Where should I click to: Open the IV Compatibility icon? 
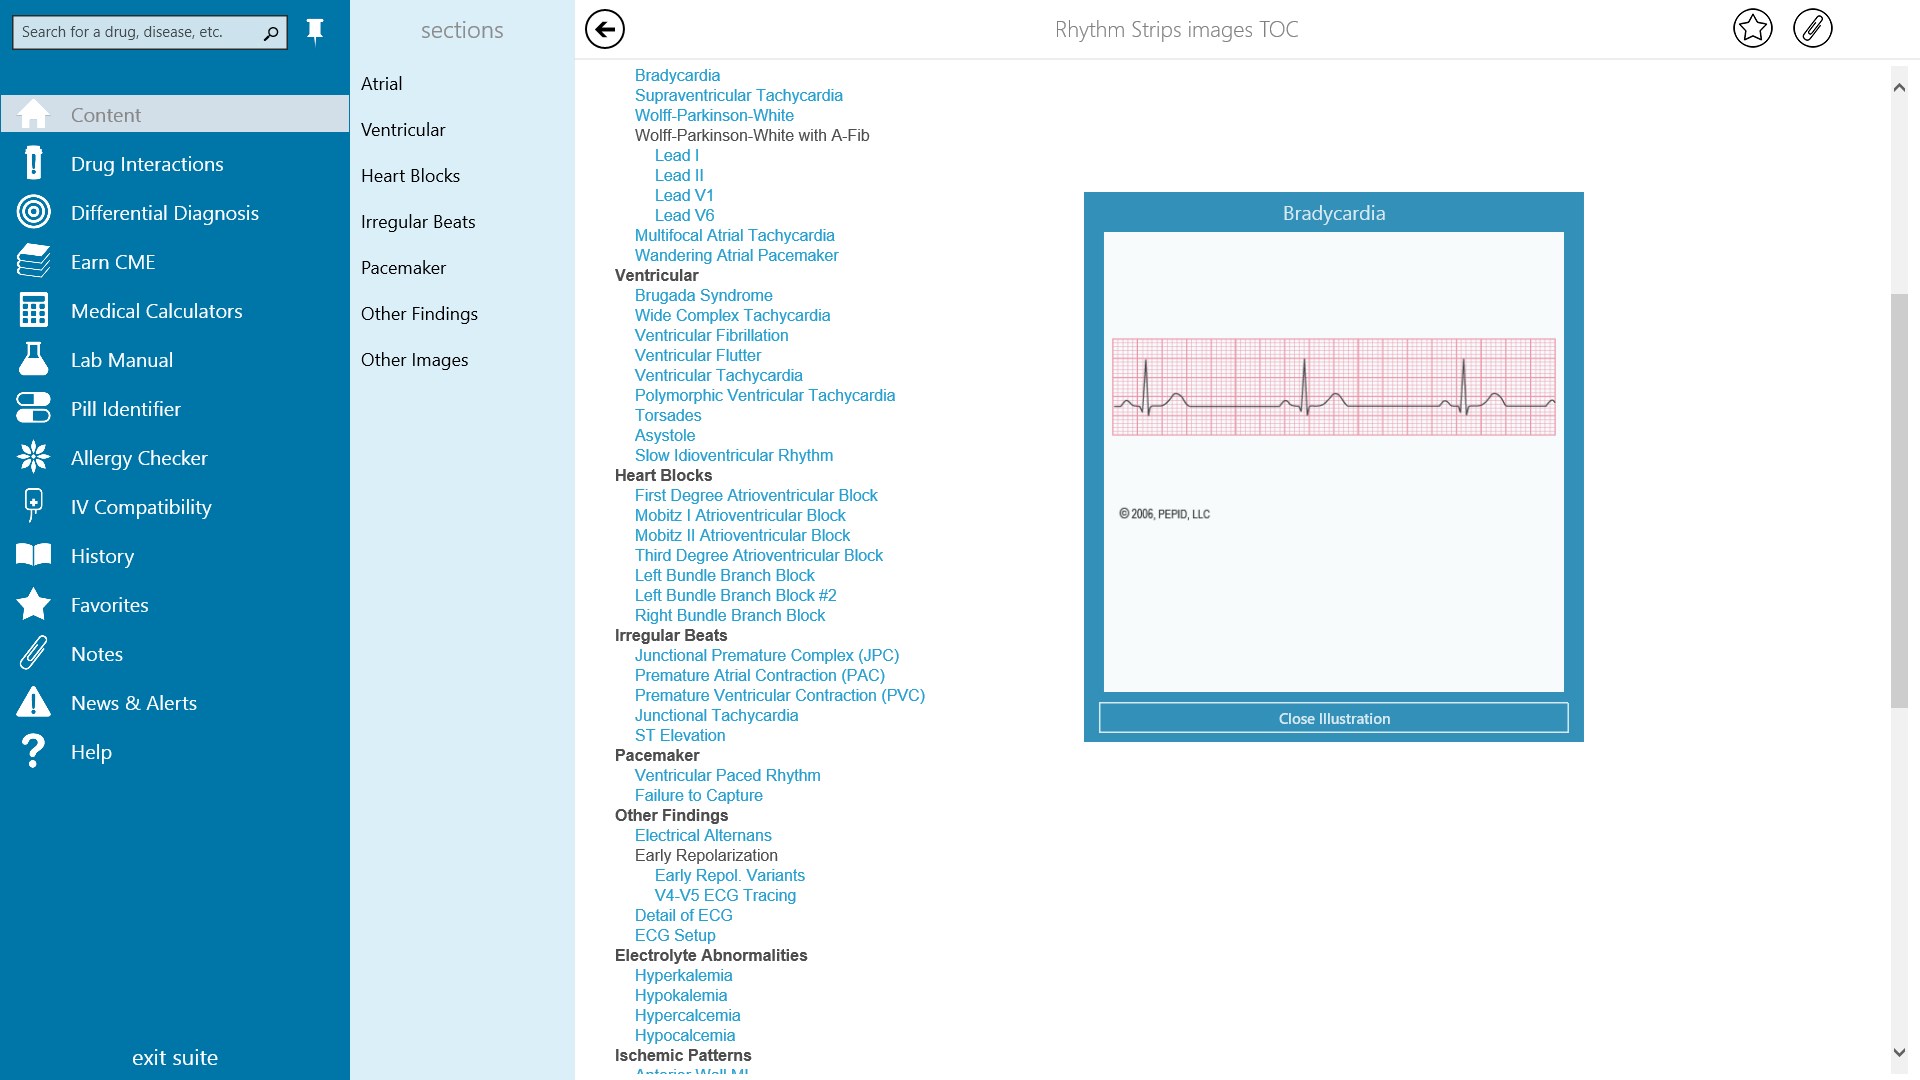34,507
